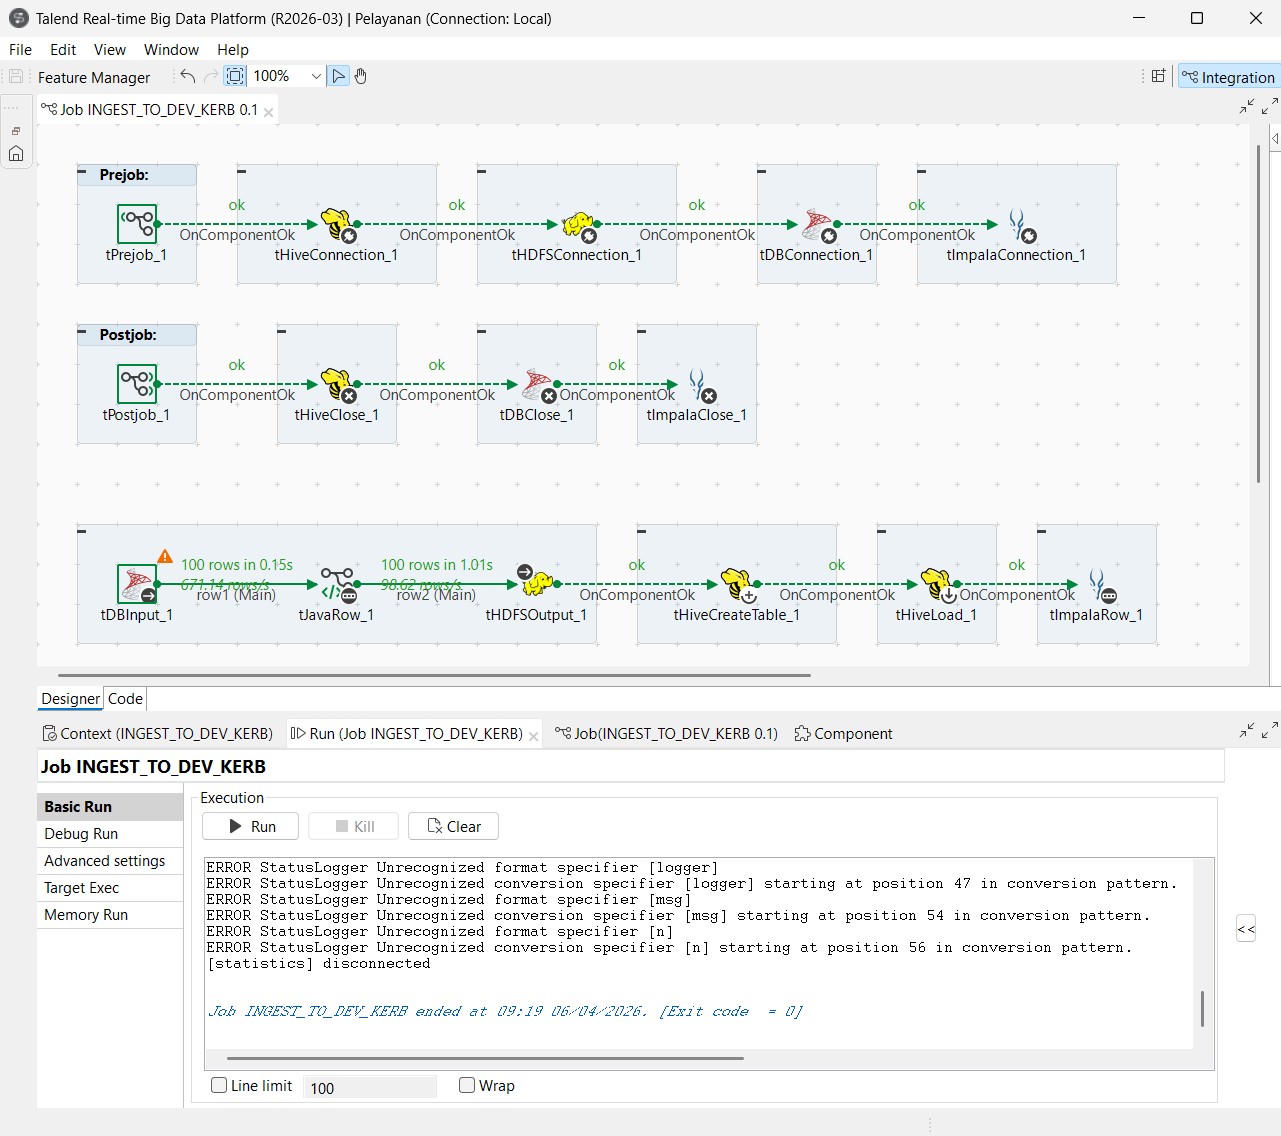Open the Window menu
The height and width of the screenshot is (1136, 1281).
tap(171, 49)
